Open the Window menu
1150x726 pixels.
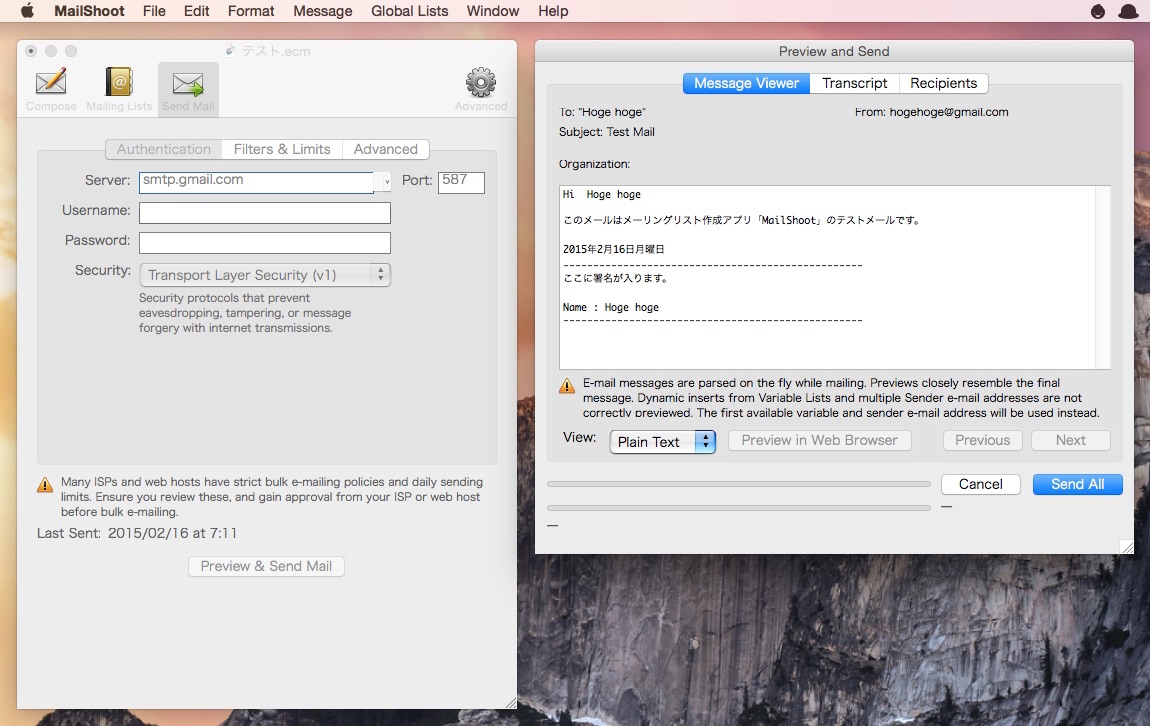[x=493, y=11]
